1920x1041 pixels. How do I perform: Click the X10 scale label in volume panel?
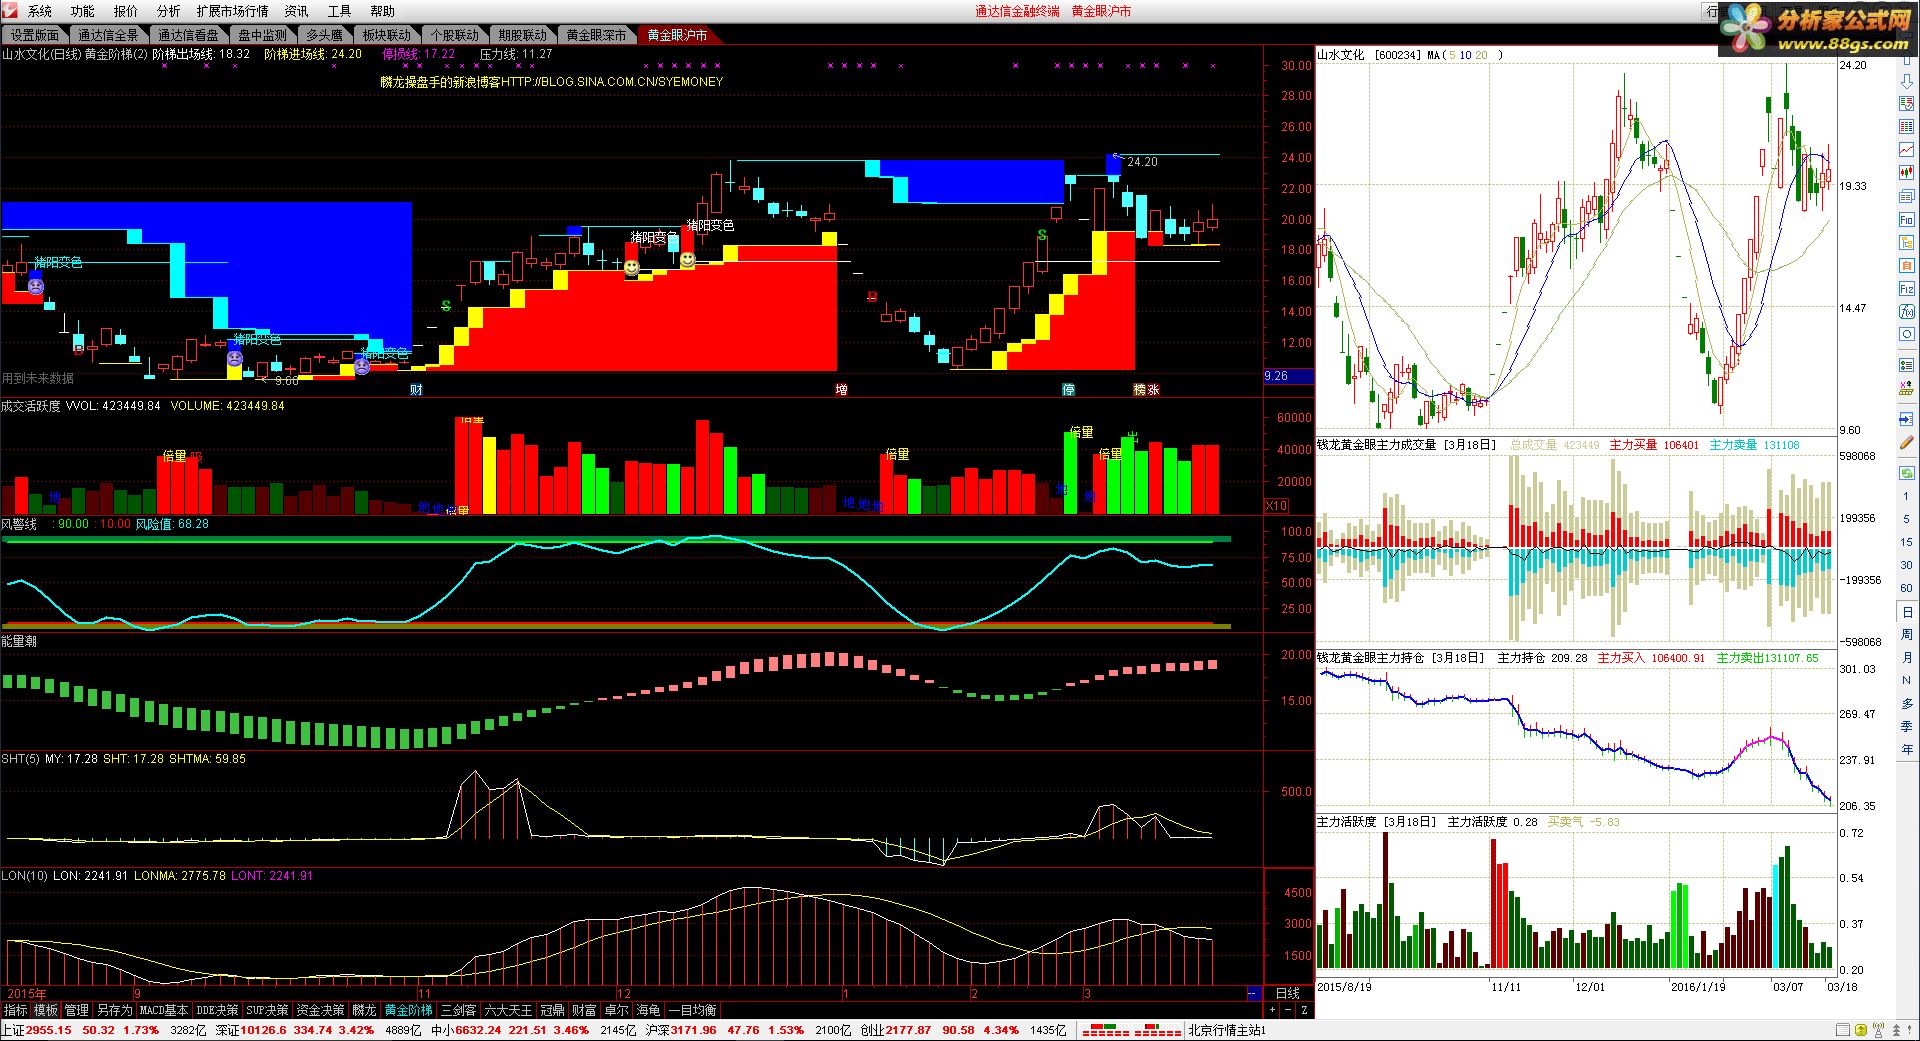point(1276,505)
